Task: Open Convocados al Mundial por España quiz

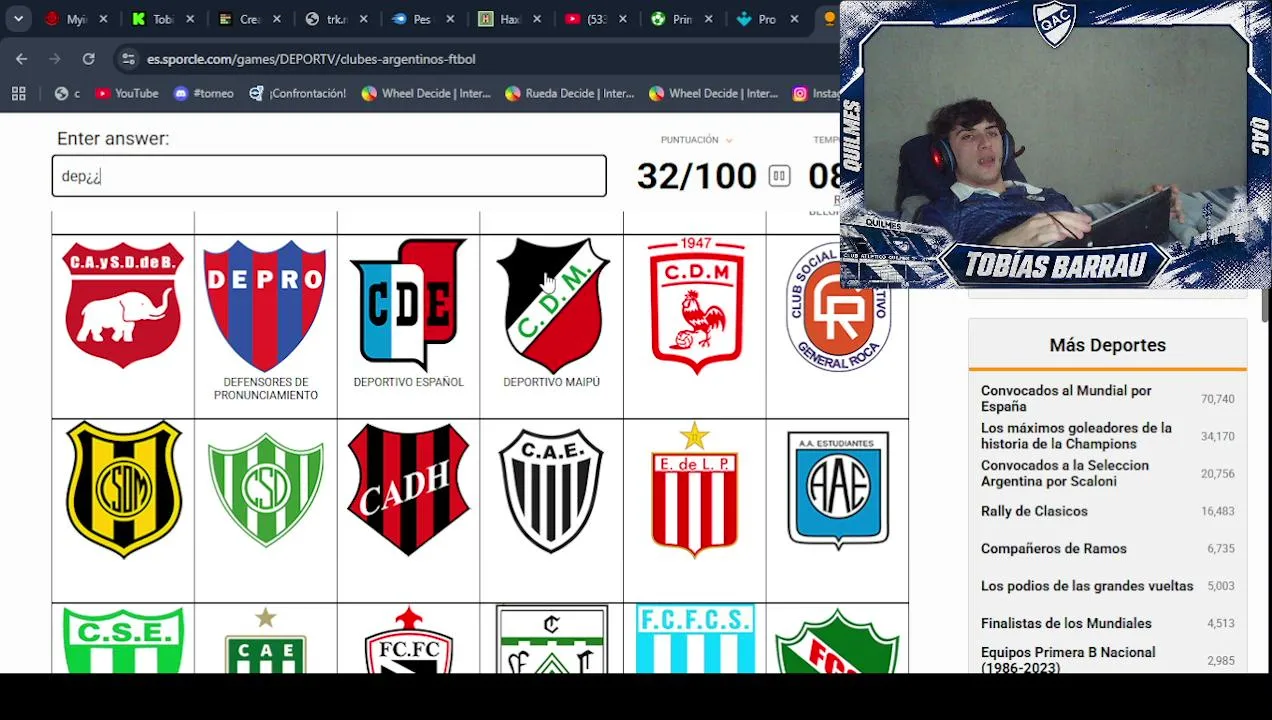Action: click(1066, 398)
